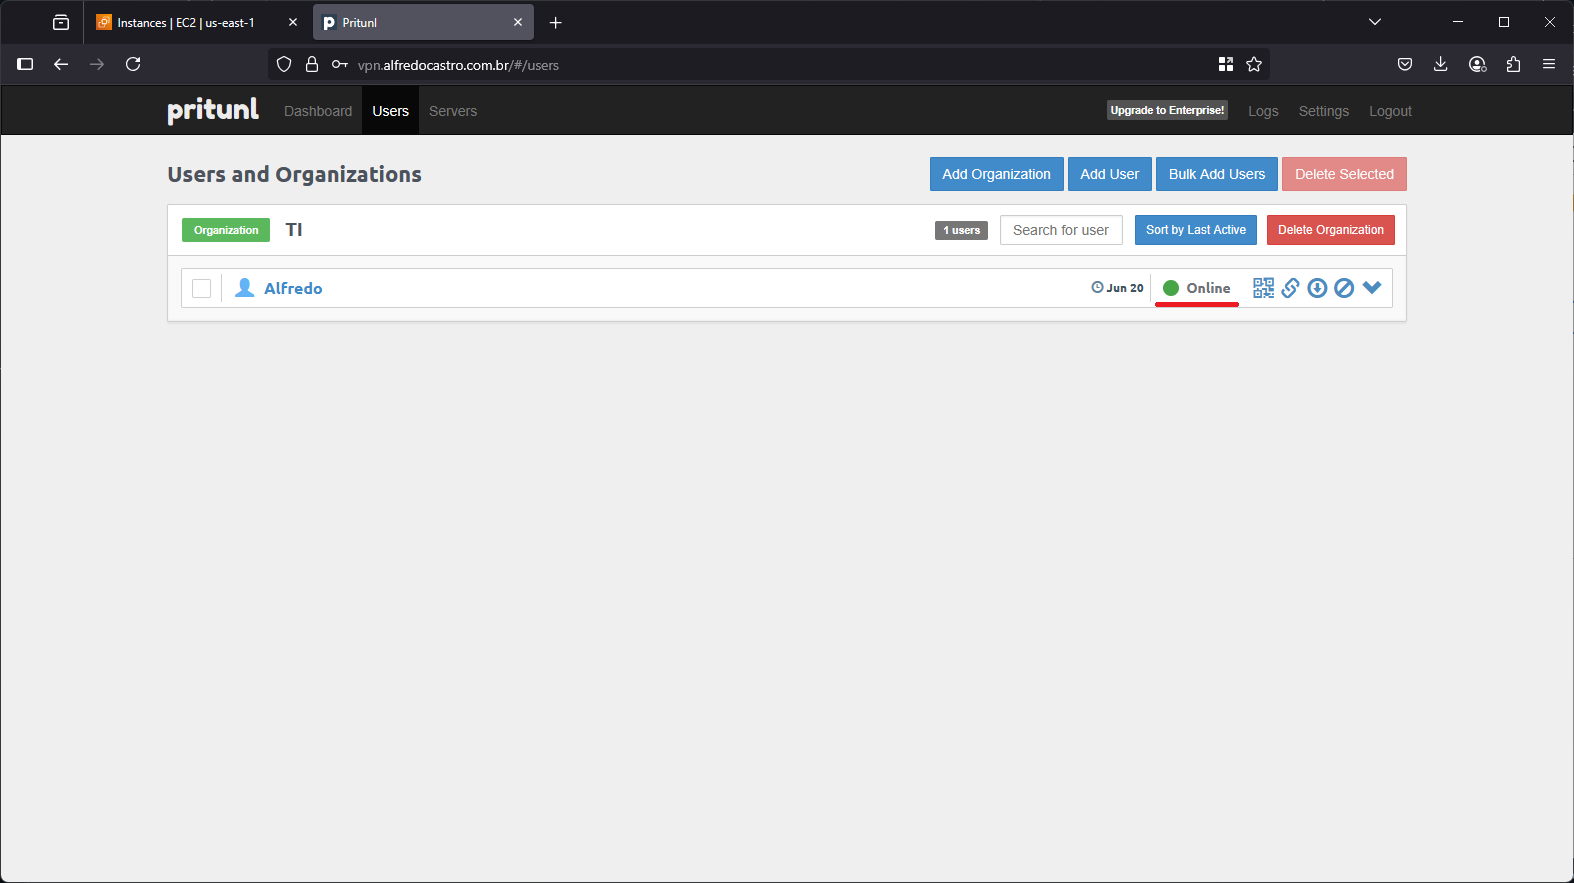1574x883 pixels.
Task: Open tracking protection shield icon
Action: (x=284, y=64)
